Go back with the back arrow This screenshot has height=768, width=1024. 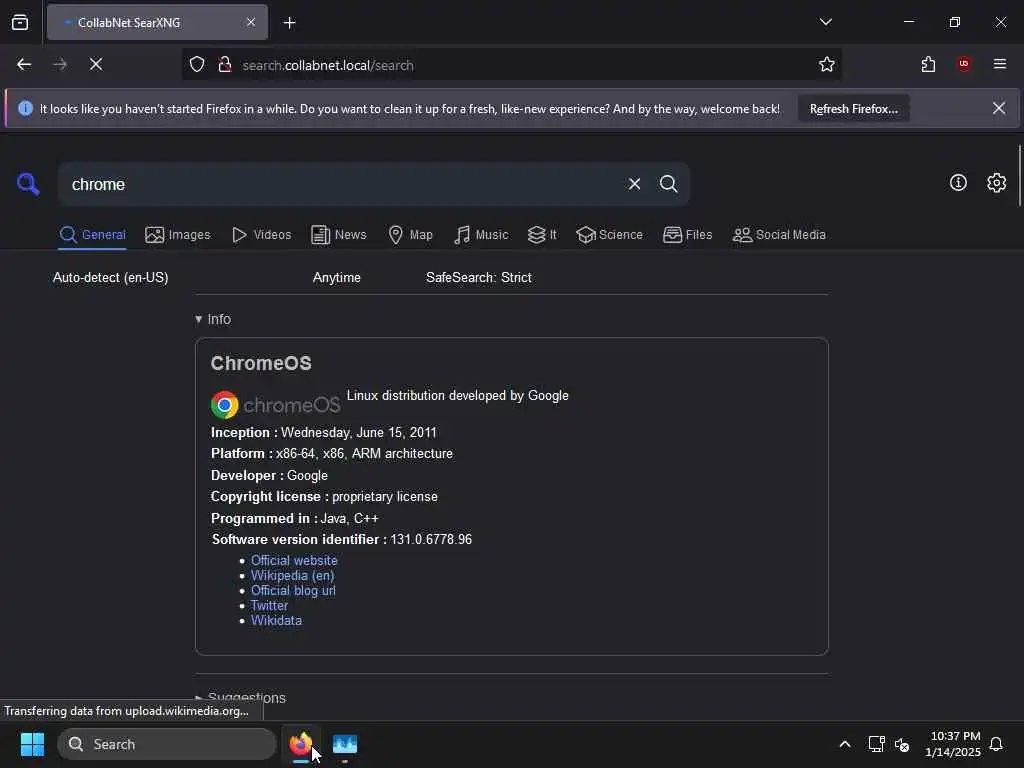[x=24, y=64]
